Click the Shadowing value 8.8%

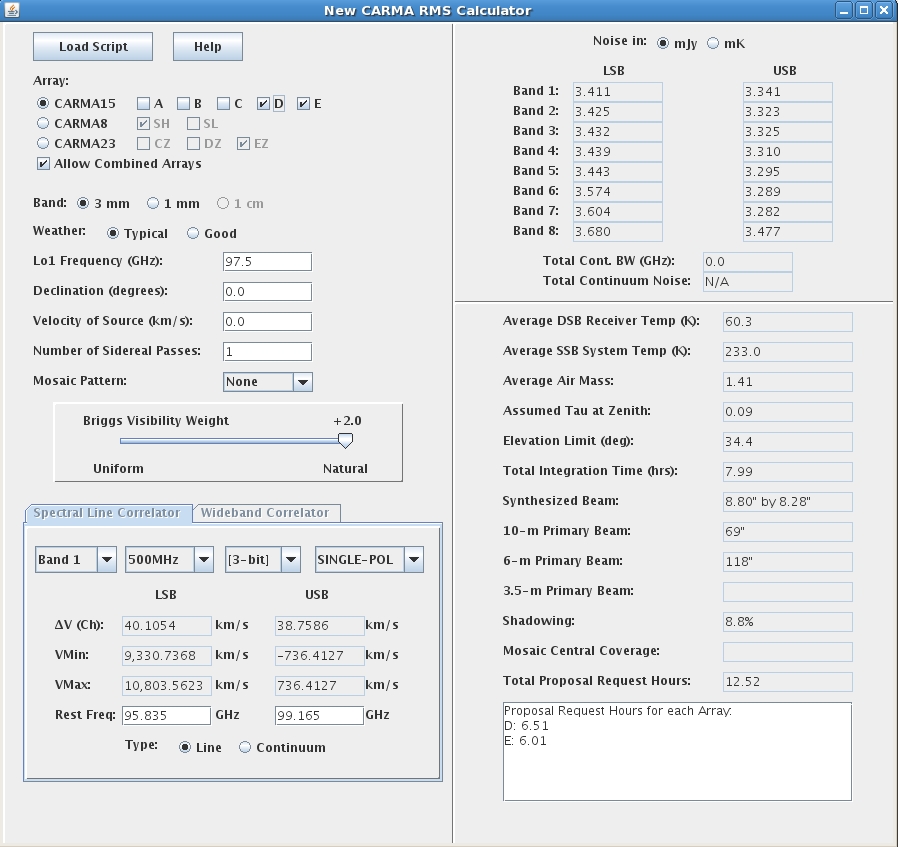[787, 621]
